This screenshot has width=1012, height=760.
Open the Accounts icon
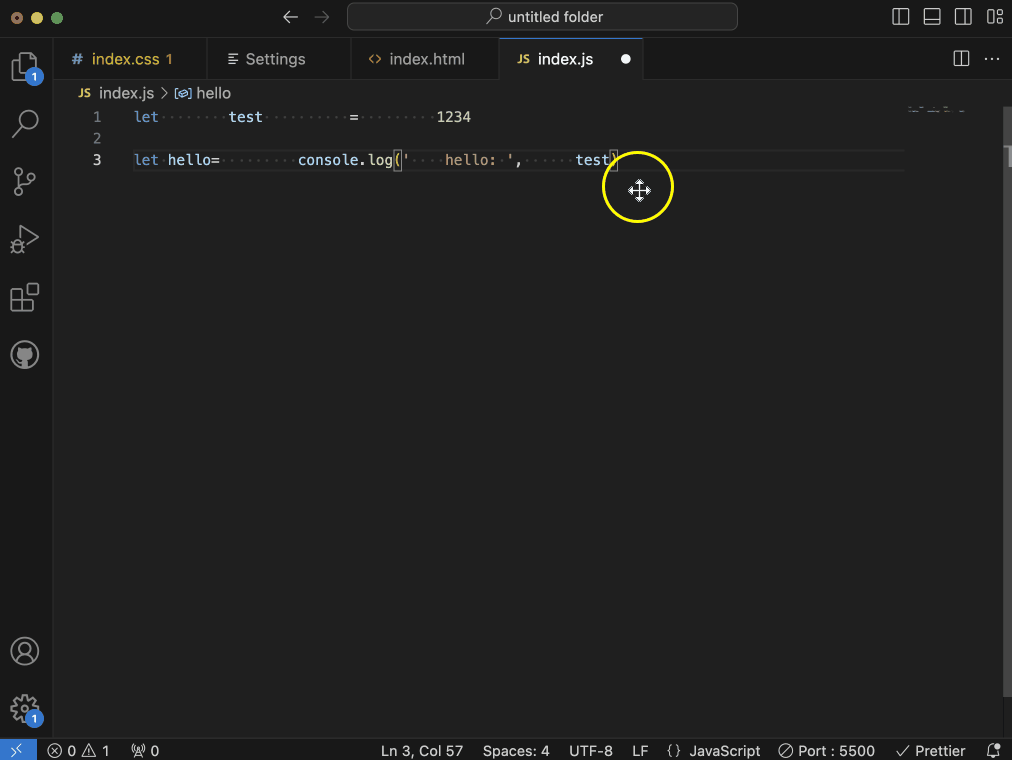[24, 651]
